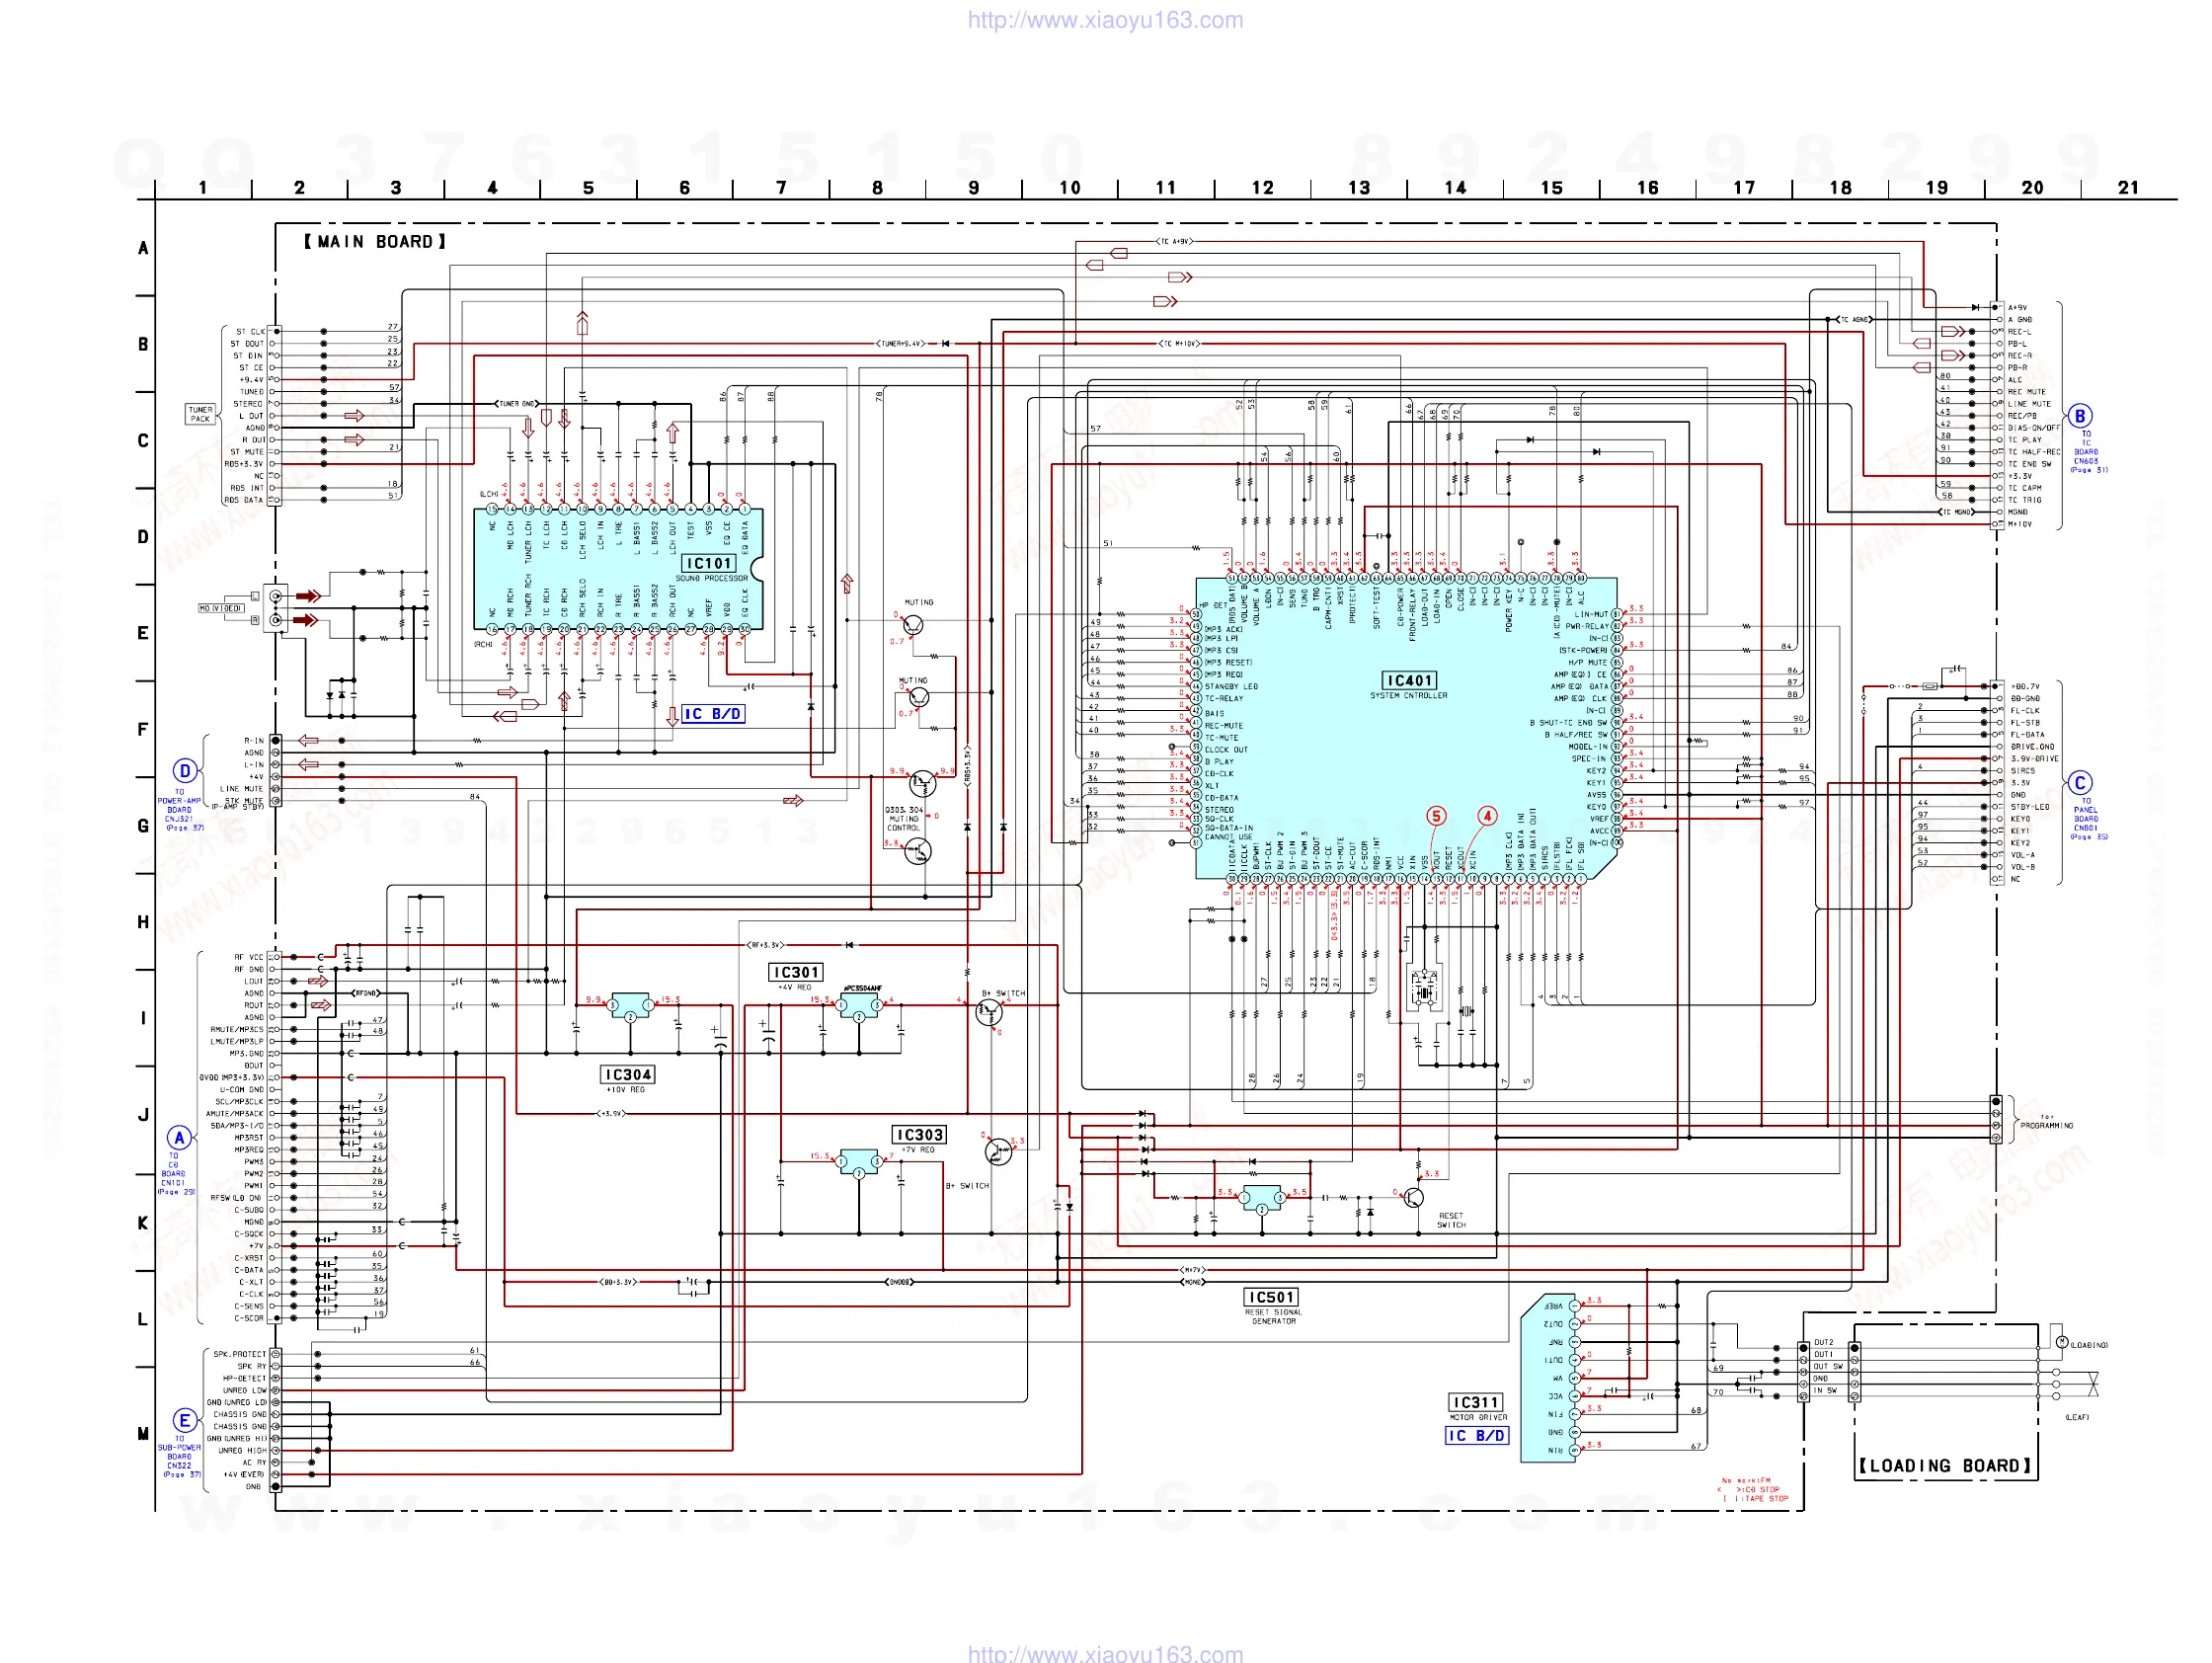The image size is (2212, 1663).
Task: Click grid column header 10
Action: click(x=1069, y=188)
